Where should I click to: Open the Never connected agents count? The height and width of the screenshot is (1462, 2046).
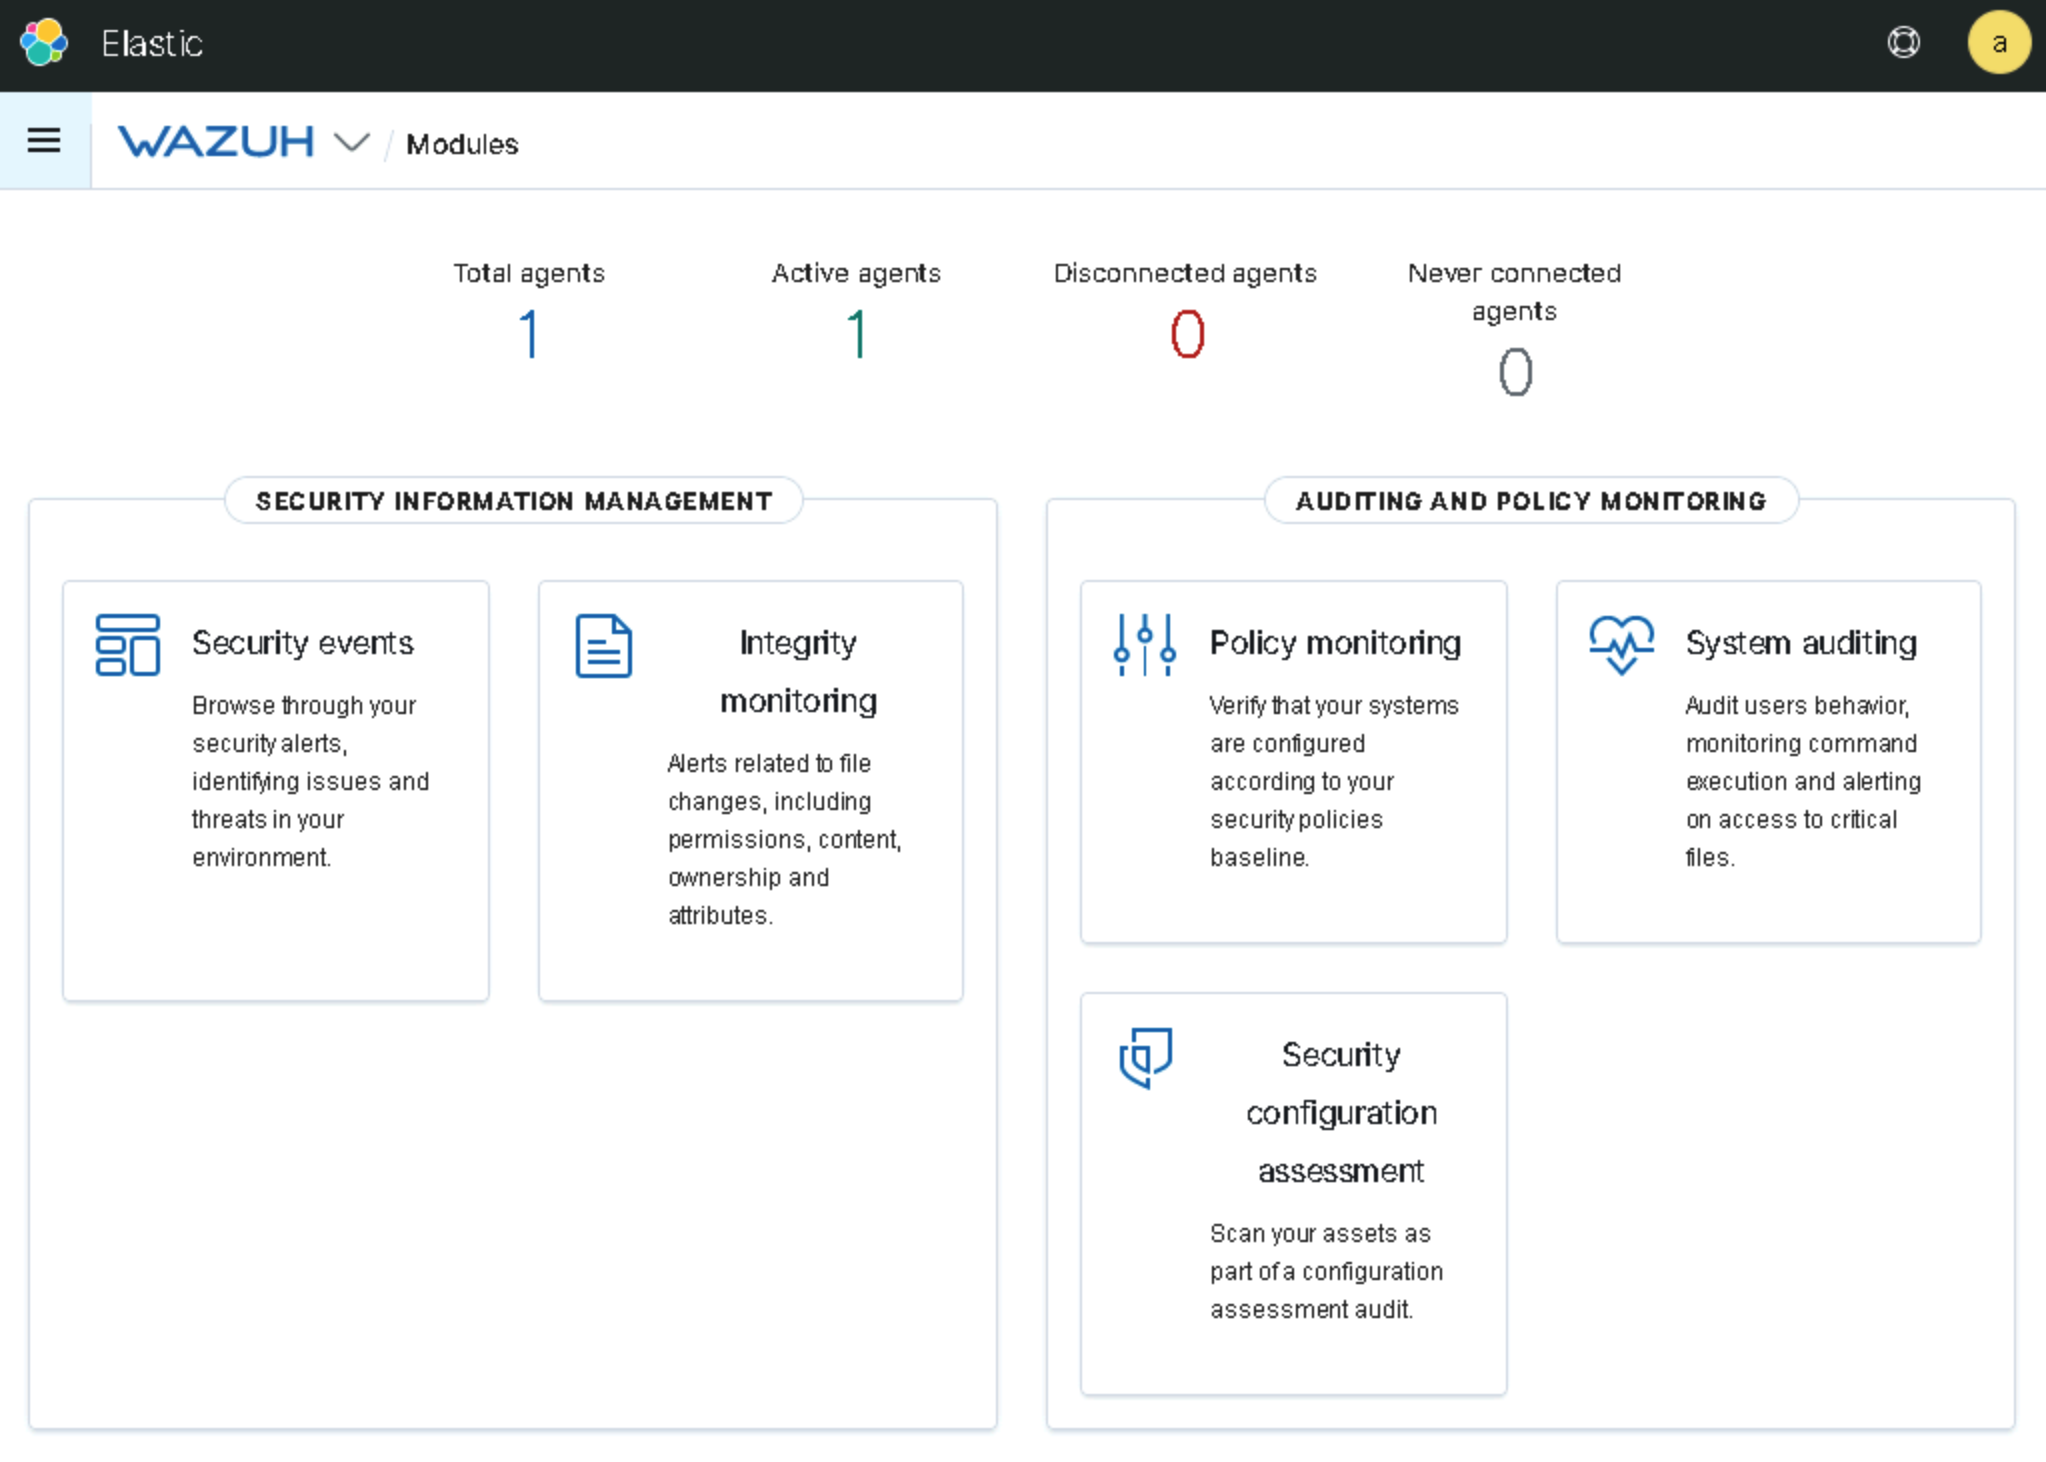coord(1514,372)
